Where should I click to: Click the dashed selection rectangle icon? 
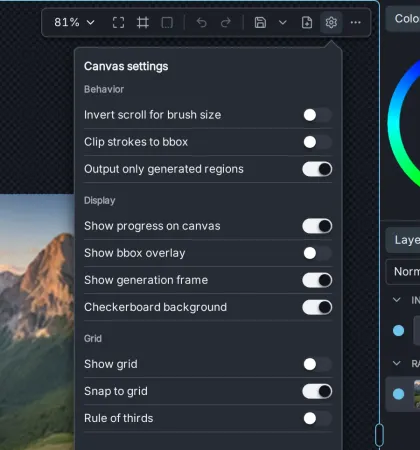[167, 23]
